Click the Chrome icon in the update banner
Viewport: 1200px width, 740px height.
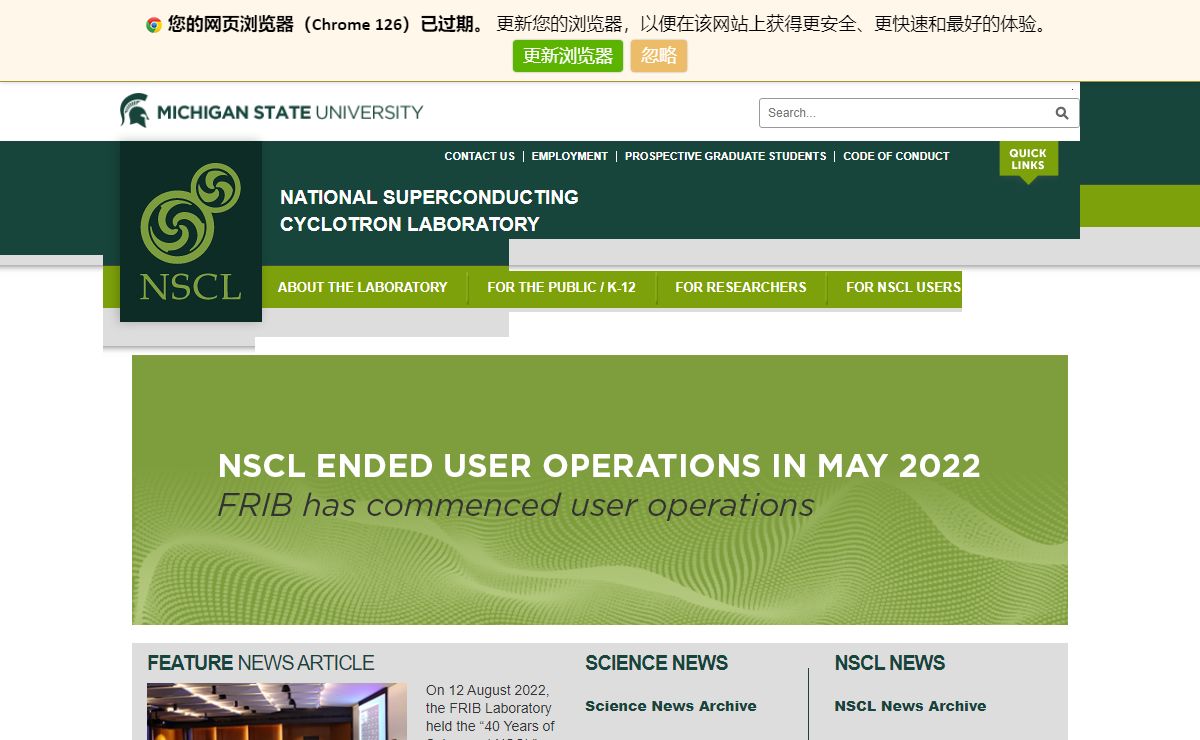coord(154,25)
